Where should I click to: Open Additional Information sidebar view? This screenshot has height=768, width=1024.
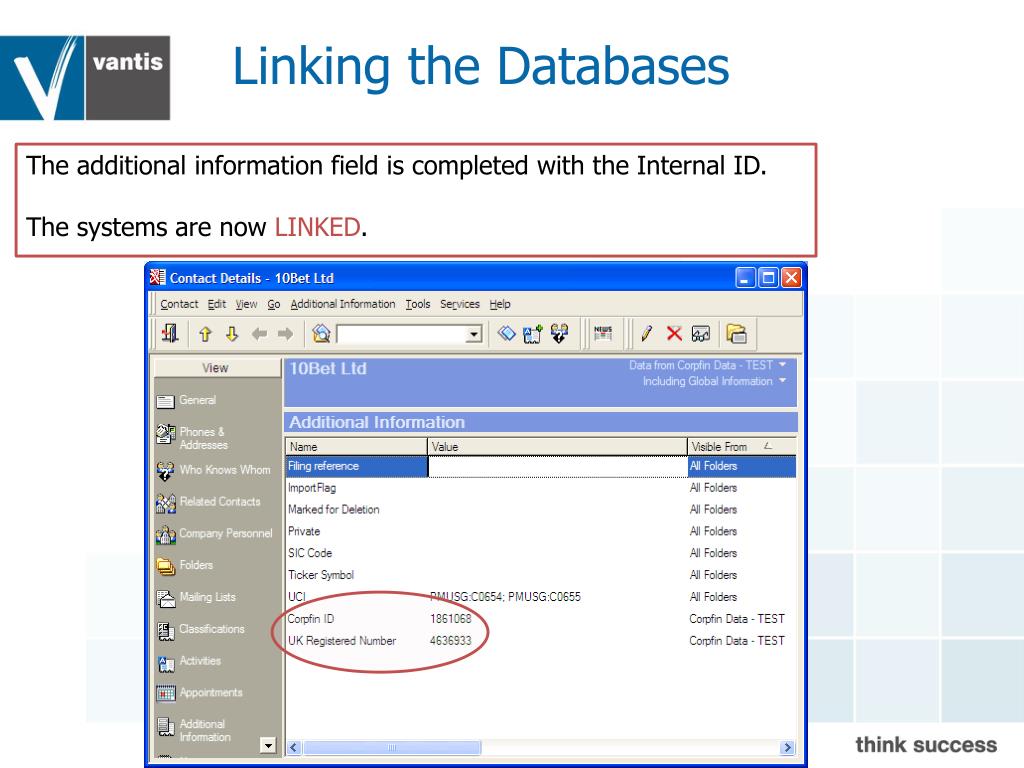pos(194,730)
